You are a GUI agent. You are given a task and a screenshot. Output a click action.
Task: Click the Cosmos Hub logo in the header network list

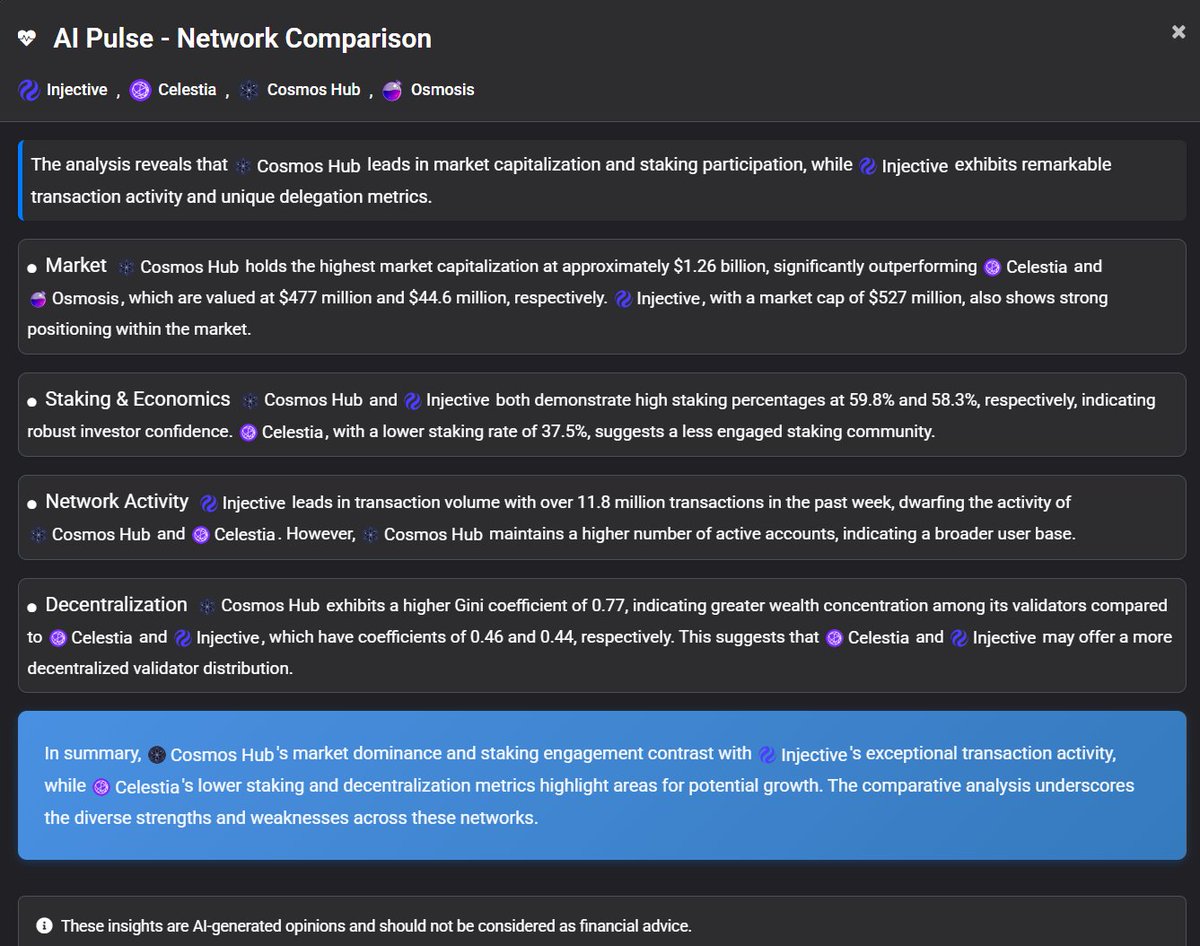(249, 90)
